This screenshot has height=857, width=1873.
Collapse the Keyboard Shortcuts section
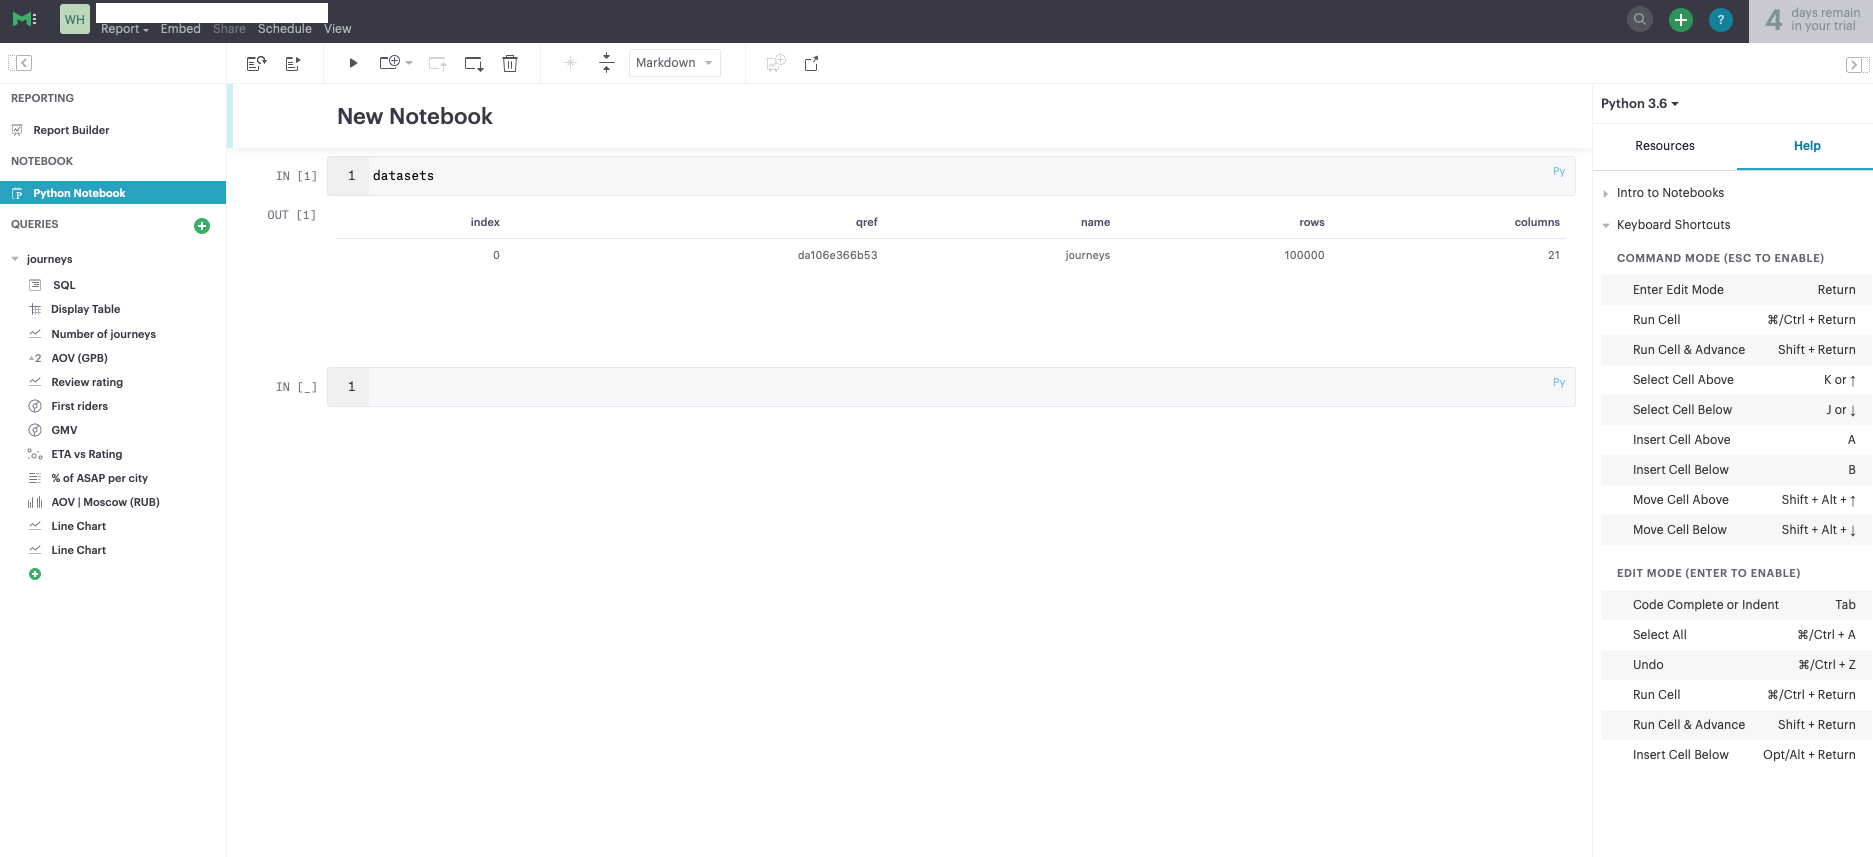[1673, 225]
